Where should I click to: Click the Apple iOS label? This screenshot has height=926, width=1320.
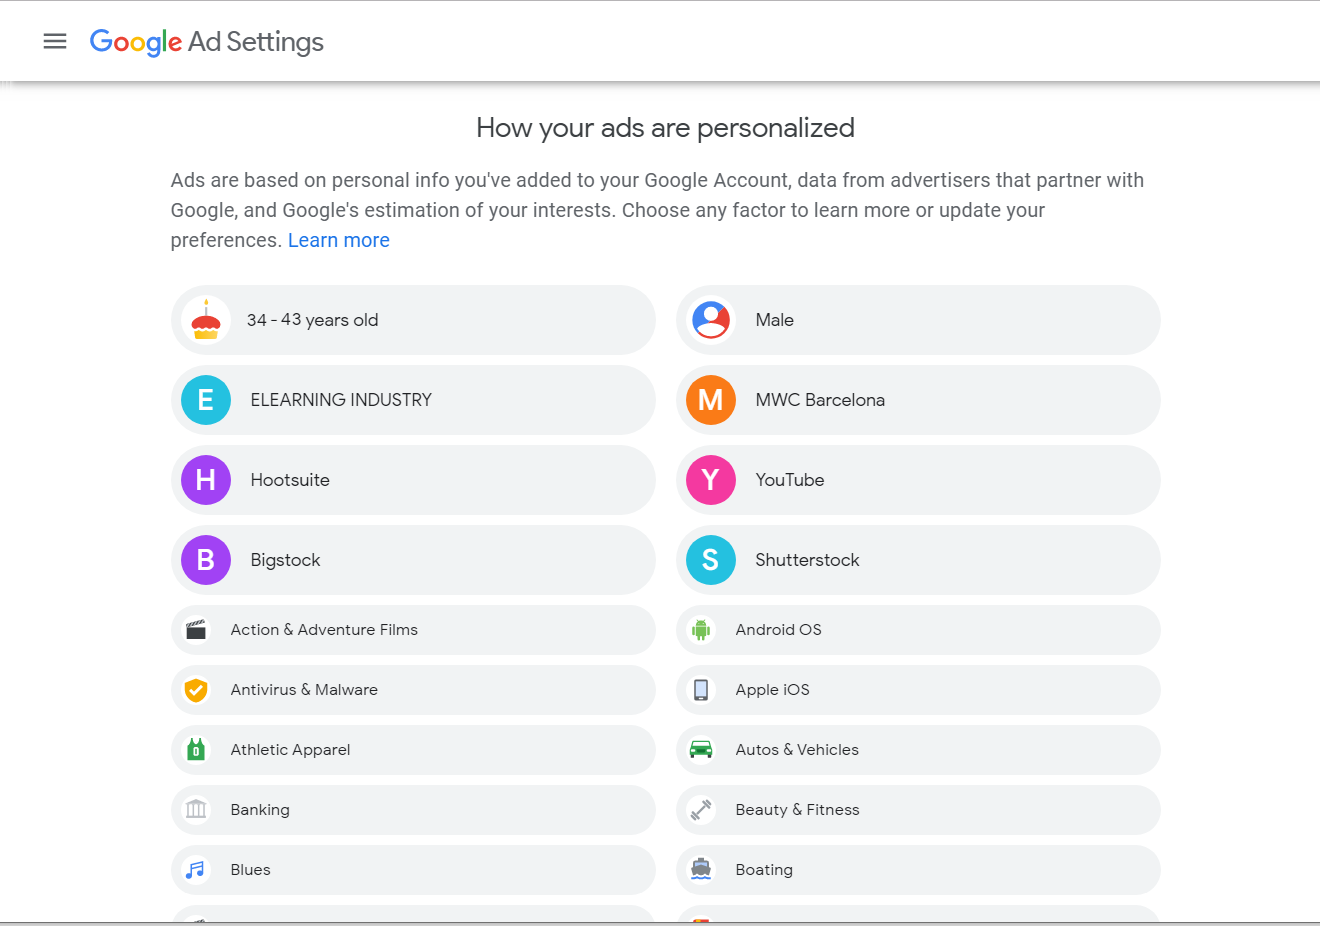pos(772,690)
